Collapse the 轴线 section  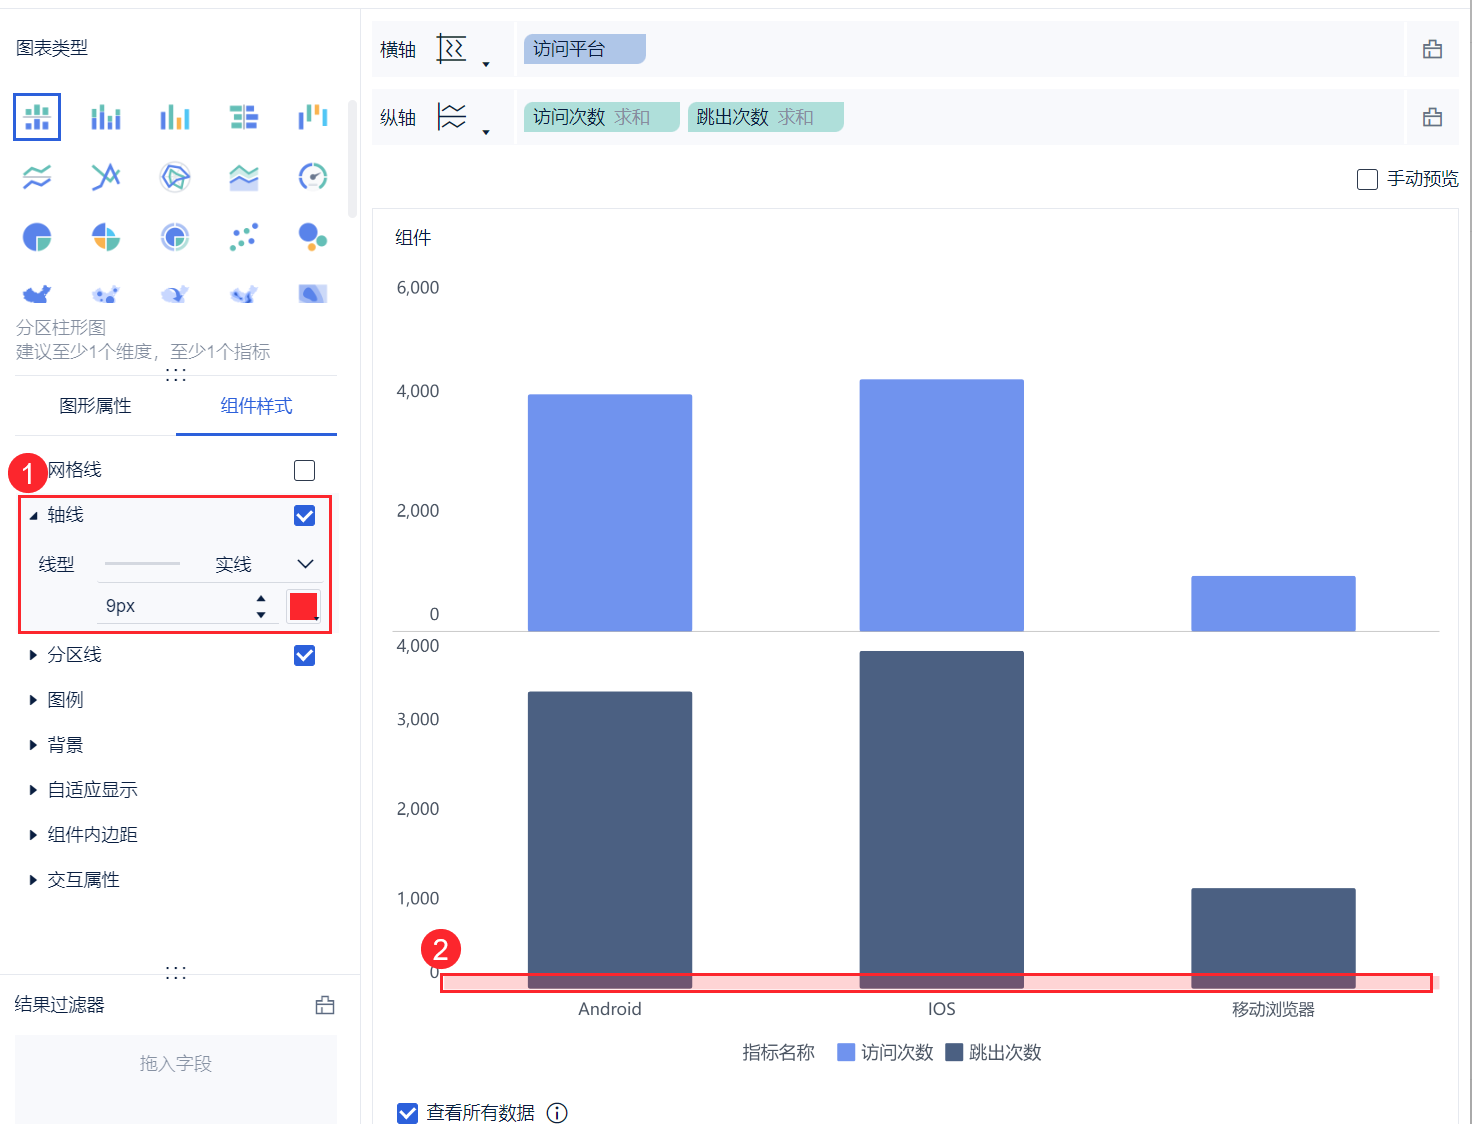pos(33,516)
